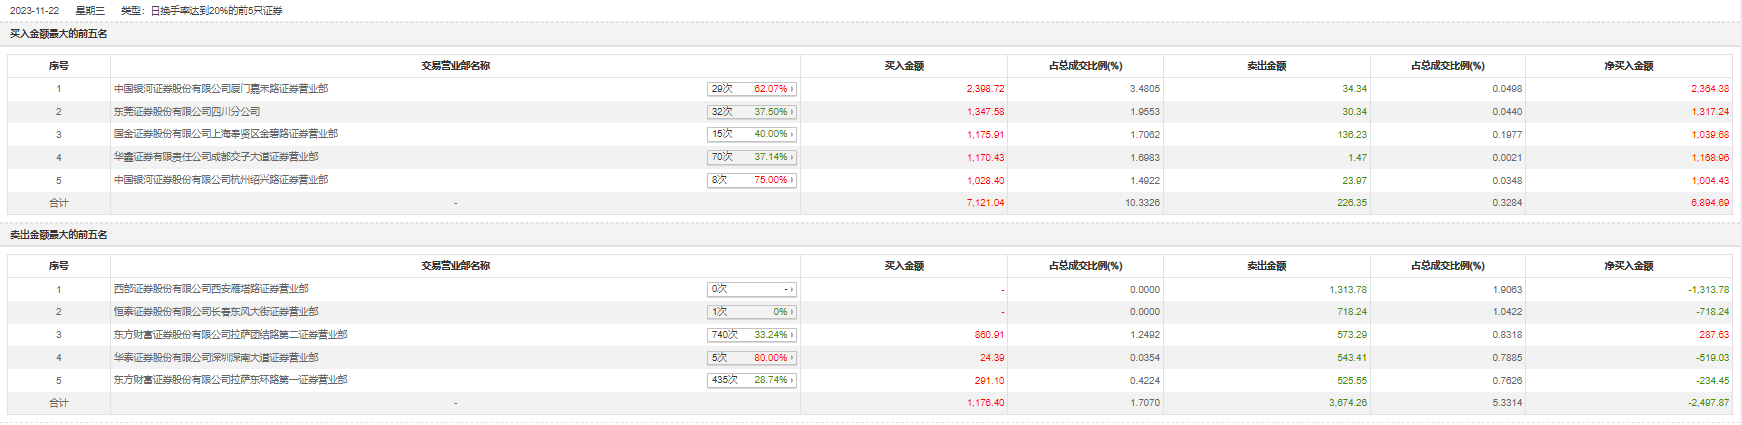Open 东方财富证券拉萨团结路第二证券营业部 link
This screenshot has height=425, width=1742.
pos(230,335)
